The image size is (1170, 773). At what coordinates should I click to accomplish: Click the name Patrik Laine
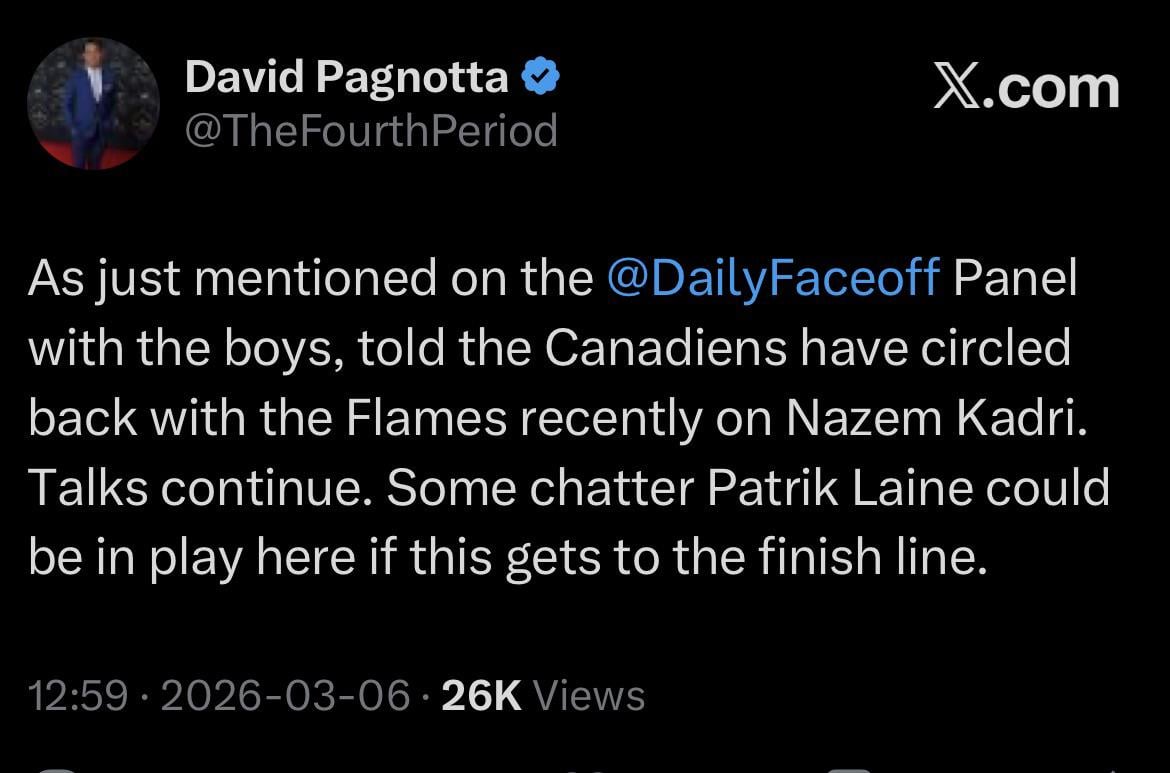pyautogui.click(x=838, y=488)
